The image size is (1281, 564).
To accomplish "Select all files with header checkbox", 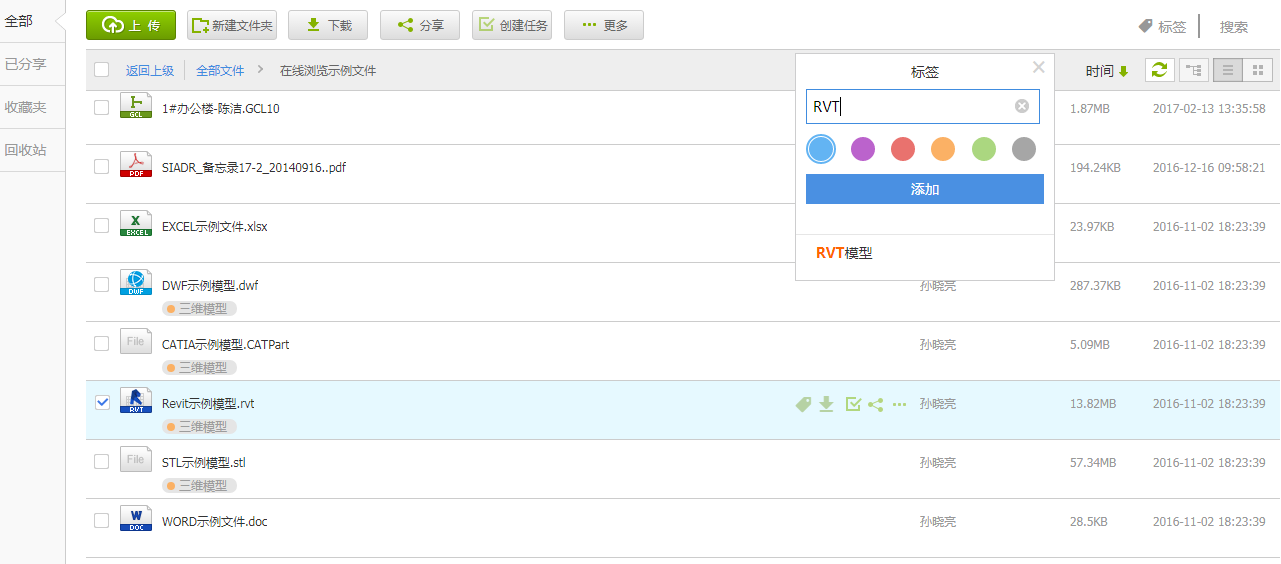I will point(102,70).
